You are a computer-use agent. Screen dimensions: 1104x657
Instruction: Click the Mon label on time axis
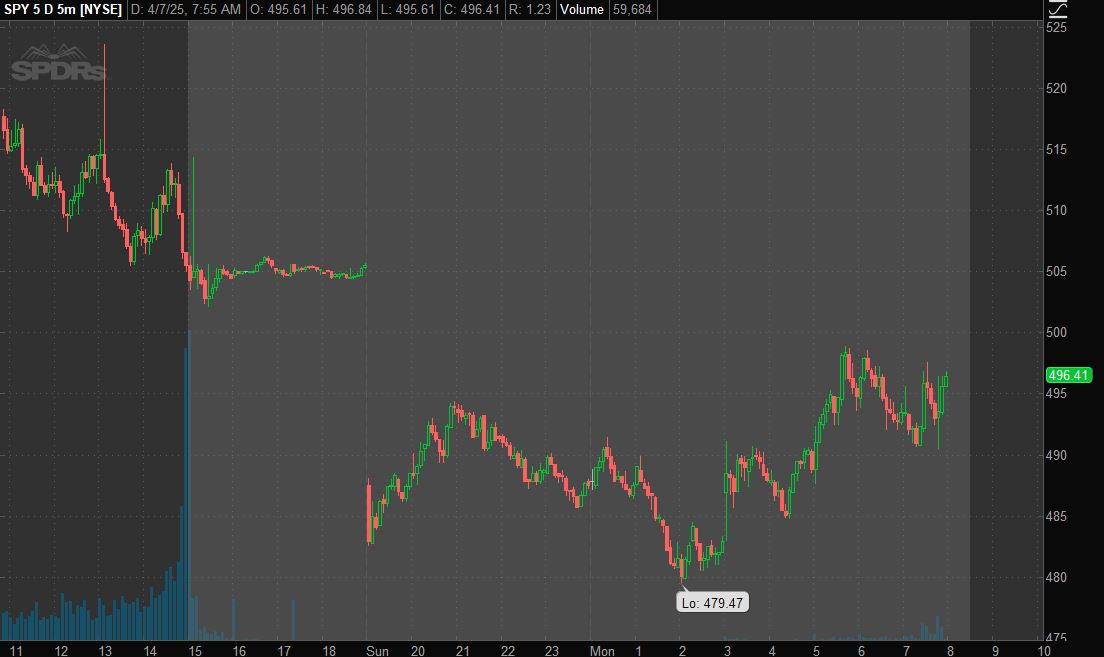point(602,650)
